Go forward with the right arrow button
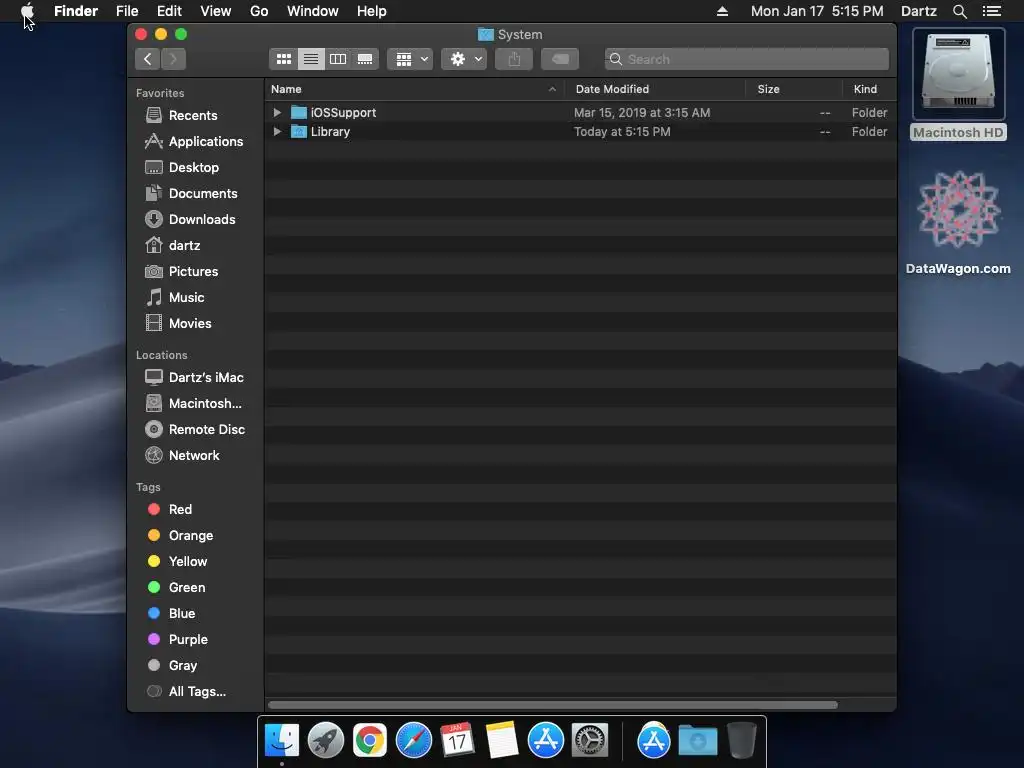Viewport: 1024px width, 768px height. (173, 59)
